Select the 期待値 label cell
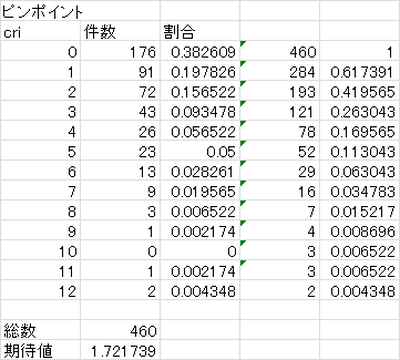Image resolution: width=400 pixels, height=360 pixels. click(x=40, y=350)
